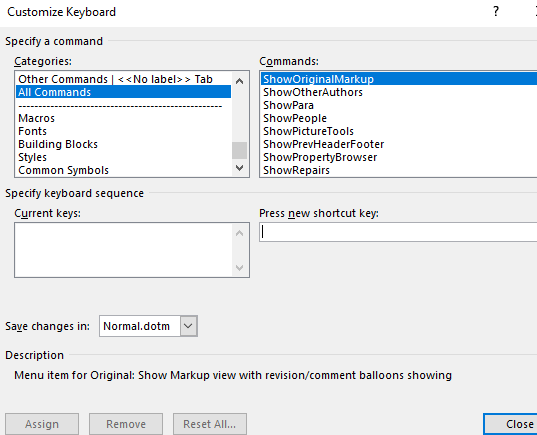Choose the Macros category

tap(123, 118)
